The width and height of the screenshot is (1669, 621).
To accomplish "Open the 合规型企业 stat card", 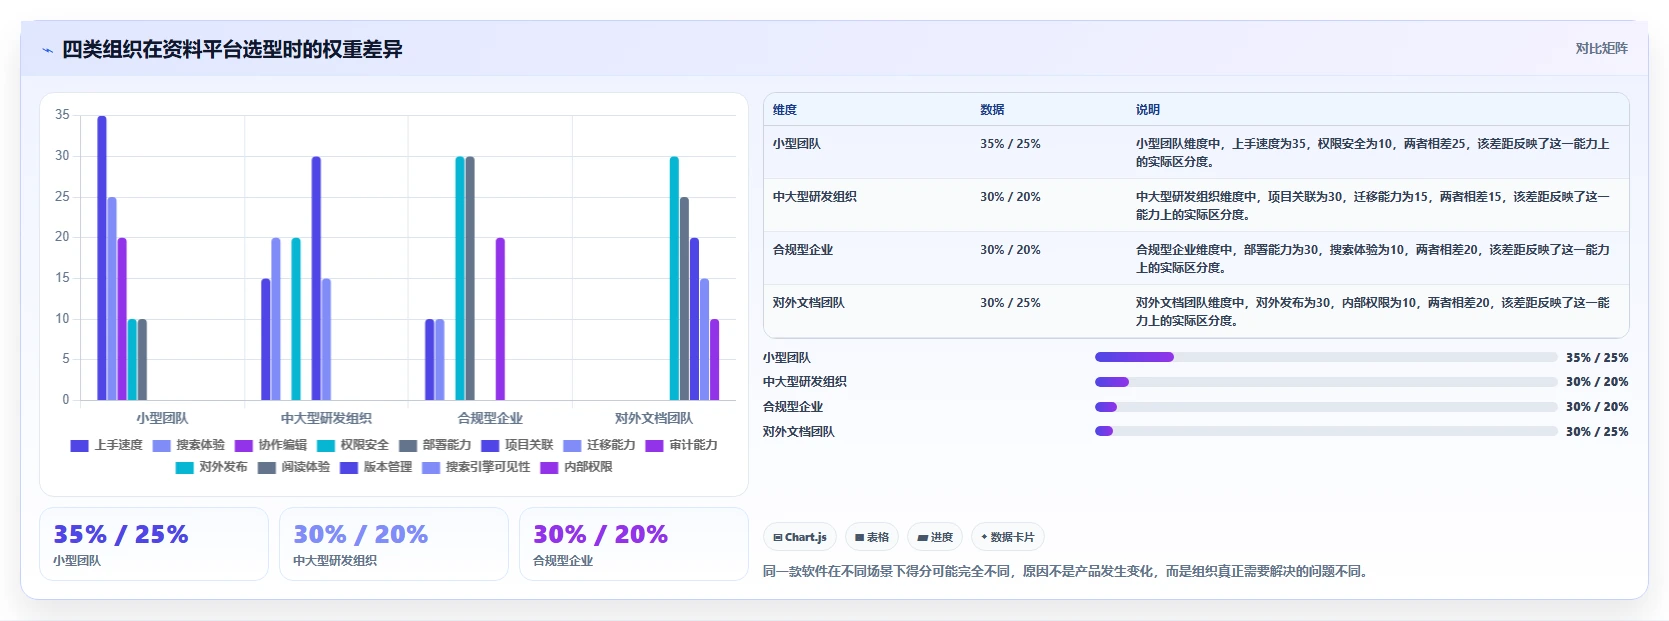I will click(x=634, y=544).
